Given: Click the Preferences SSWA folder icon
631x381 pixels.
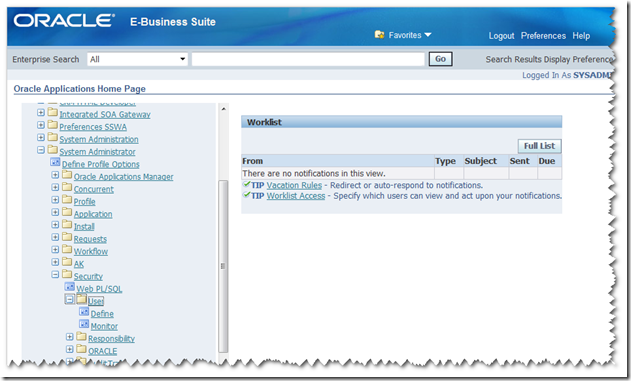Looking at the screenshot, I should 53,125.
